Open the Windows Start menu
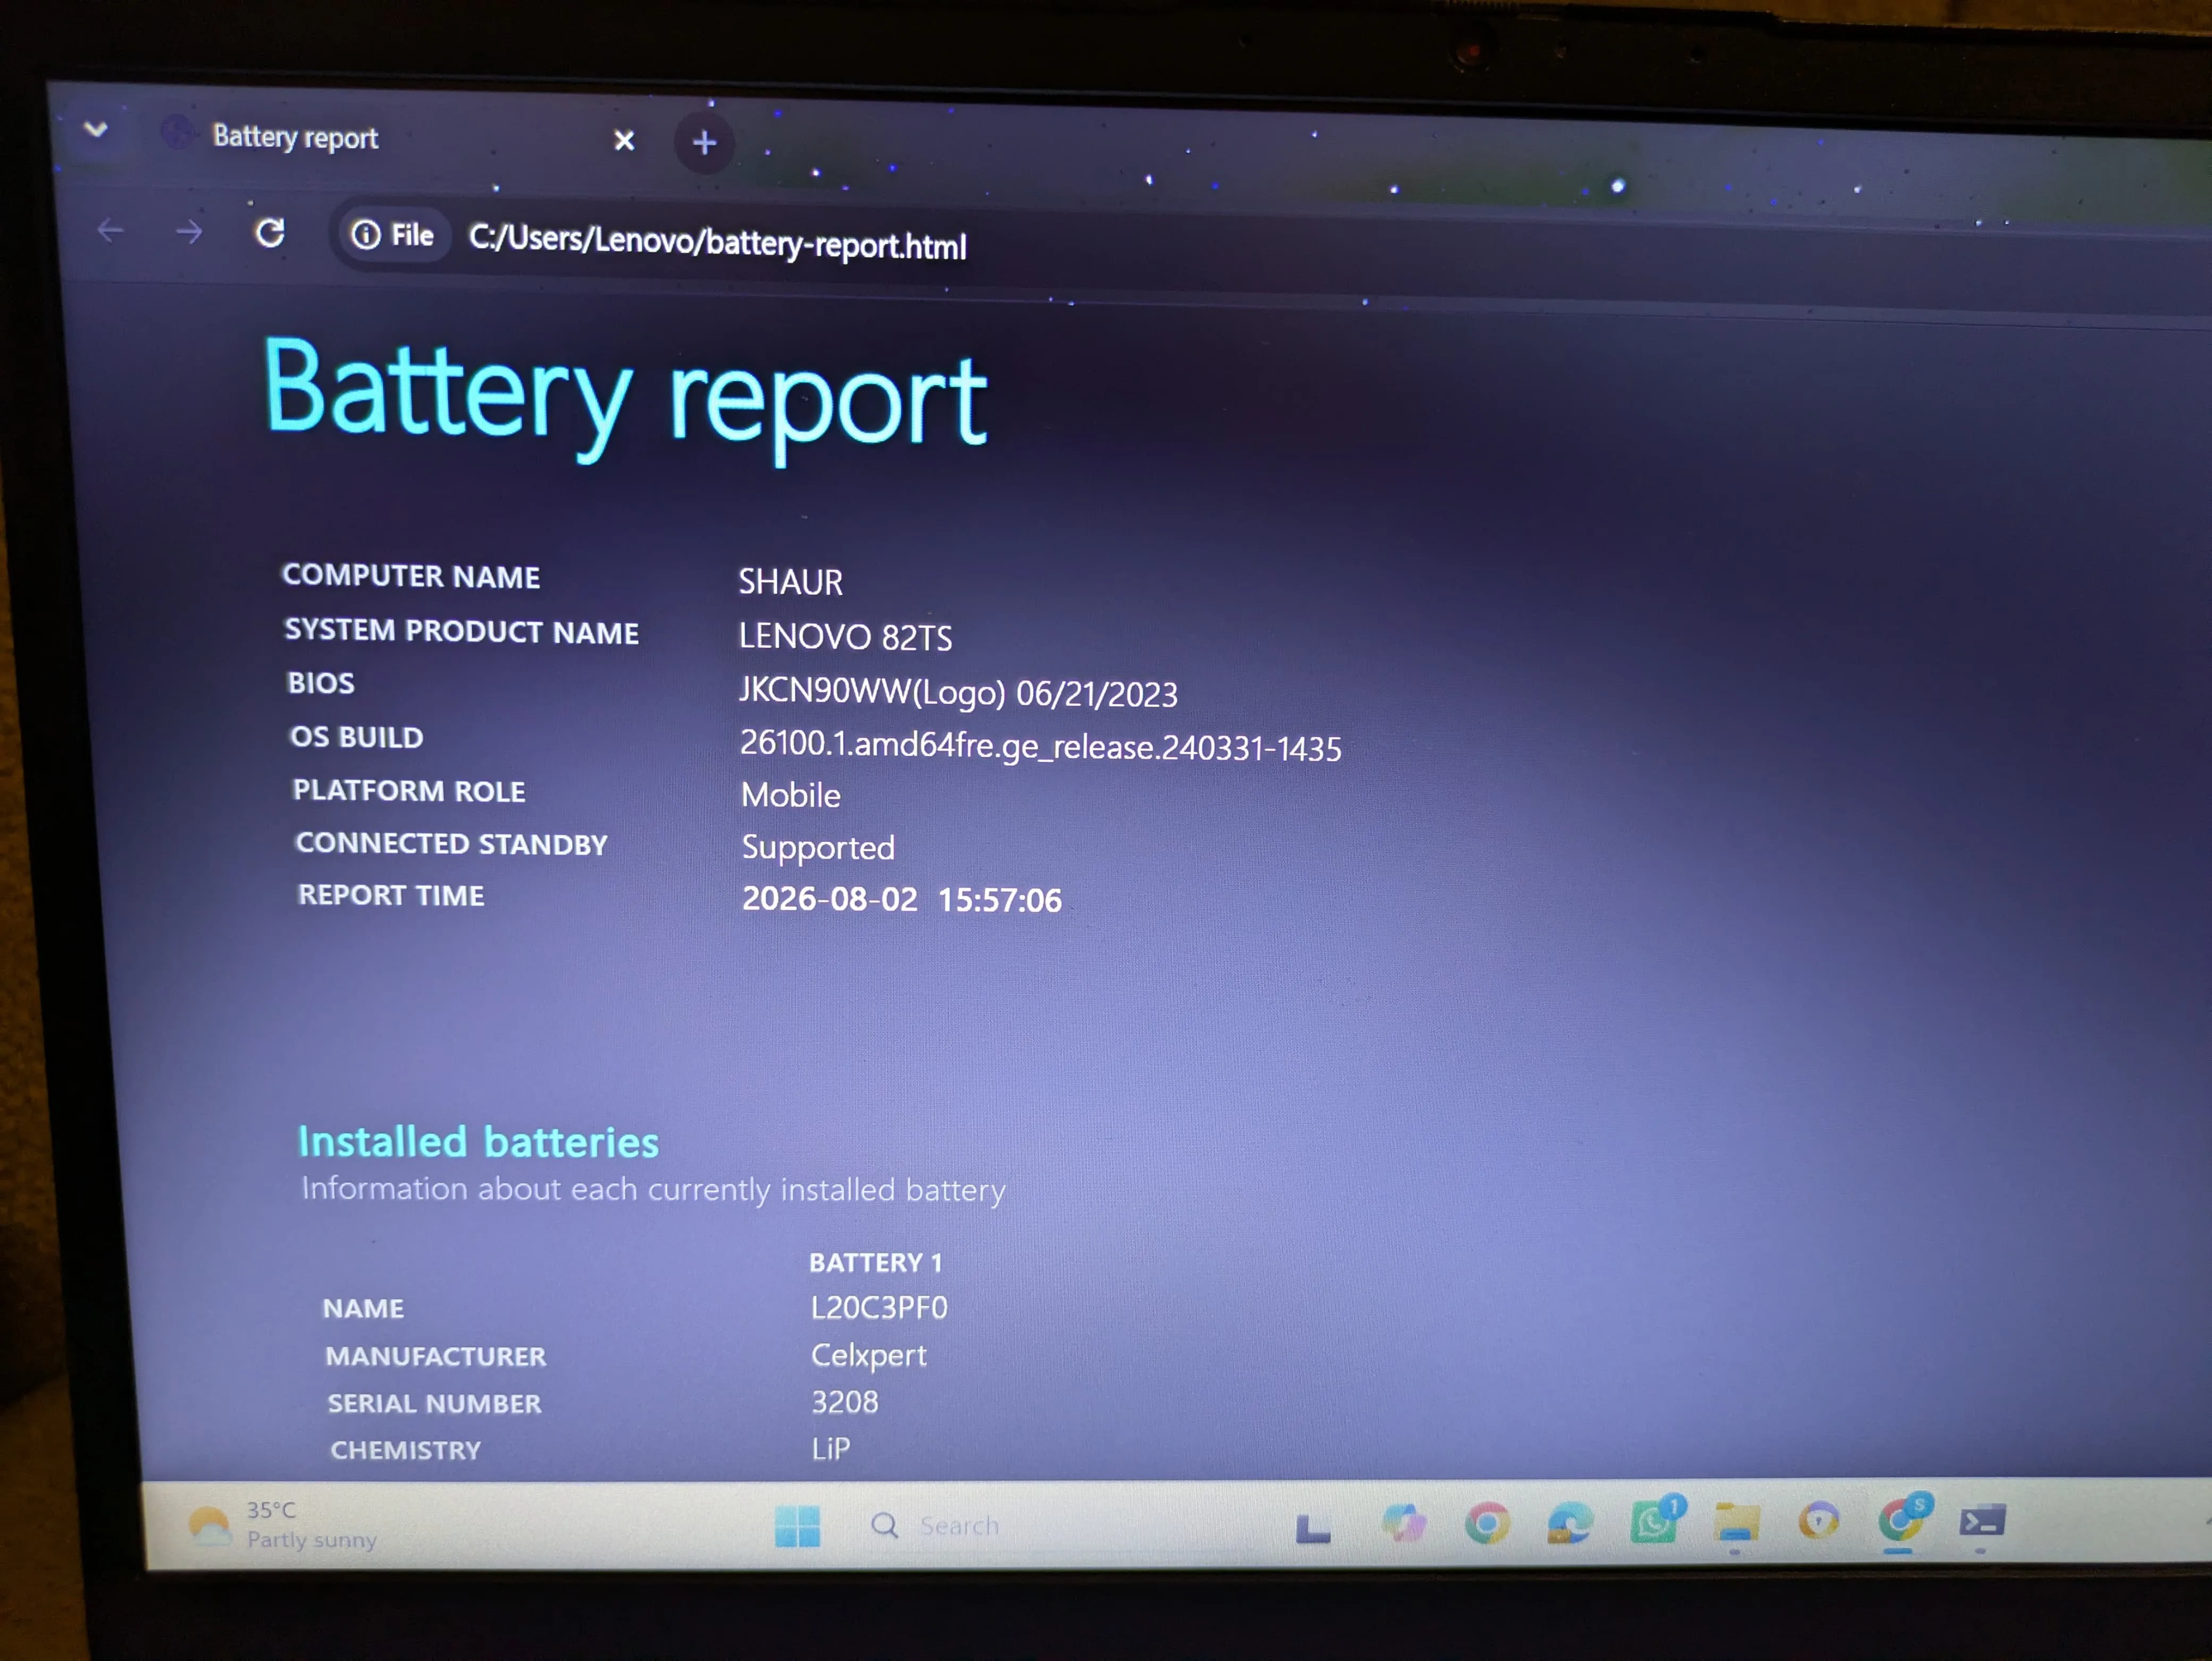The width and height of the screenshot is (2212, 1661). (x=797, y=1526)
